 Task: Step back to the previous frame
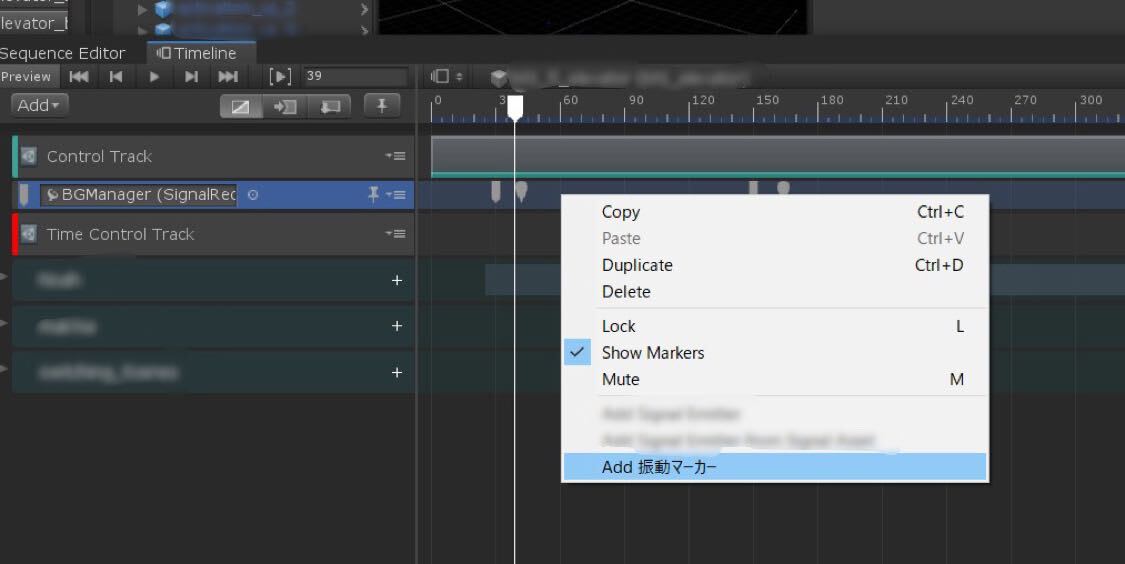pos(116,77)
